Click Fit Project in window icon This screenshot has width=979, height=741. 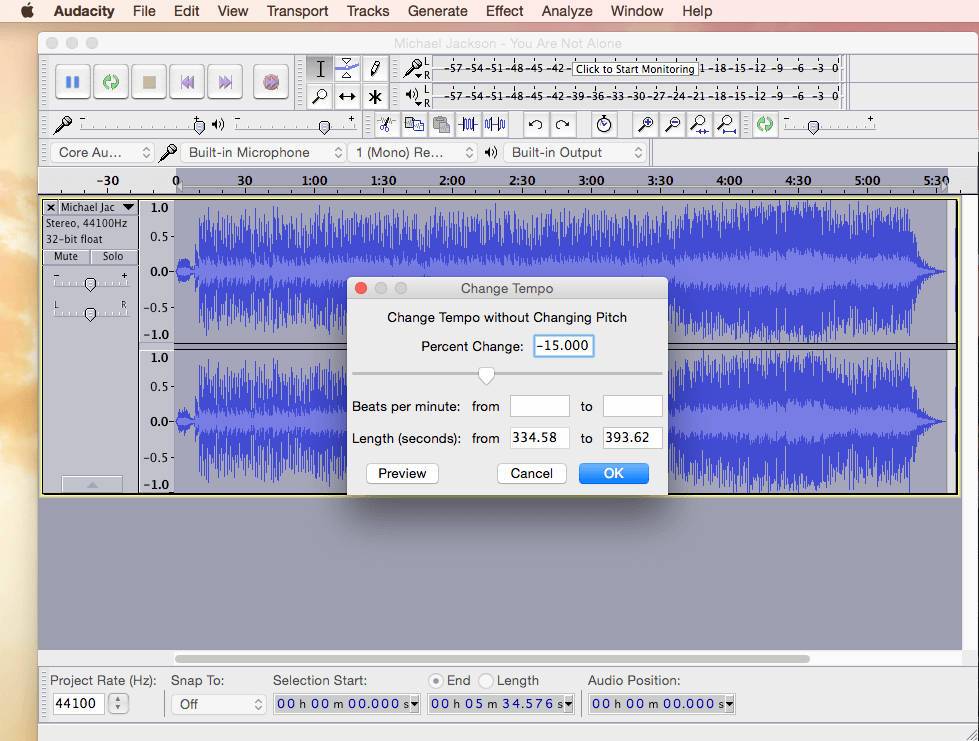pyautogui.click(x=727, y=125)
